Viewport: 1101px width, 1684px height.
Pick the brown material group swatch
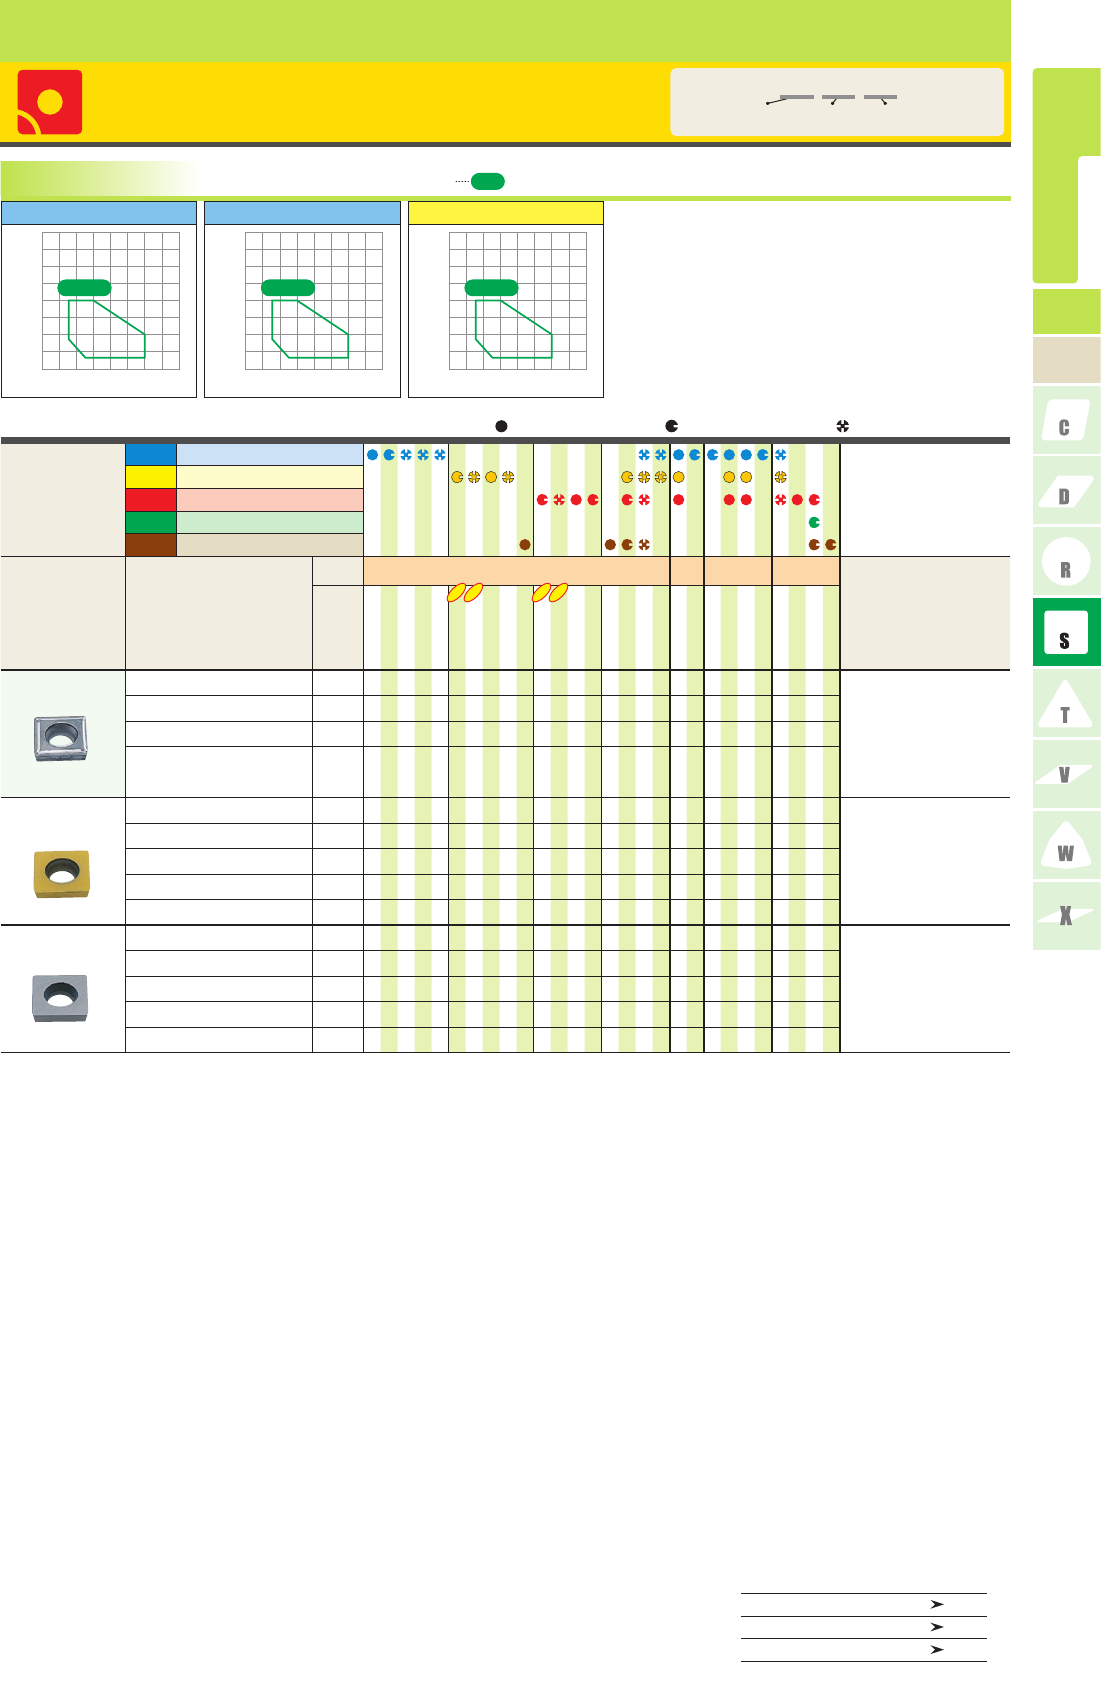(151, 545)
